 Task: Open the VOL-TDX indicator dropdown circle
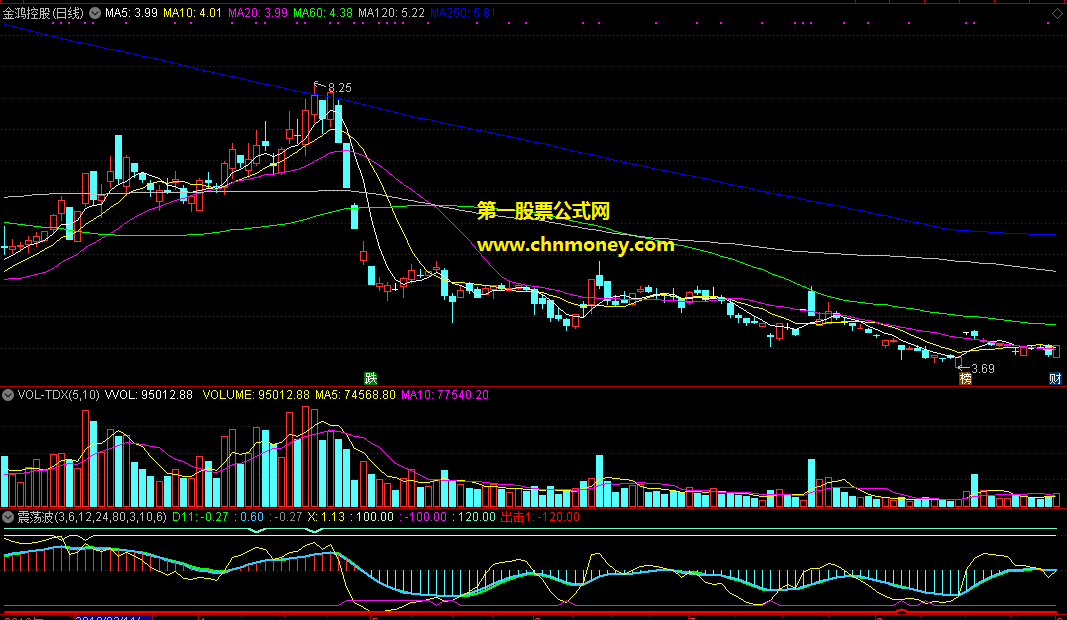(x=7, y=395)
